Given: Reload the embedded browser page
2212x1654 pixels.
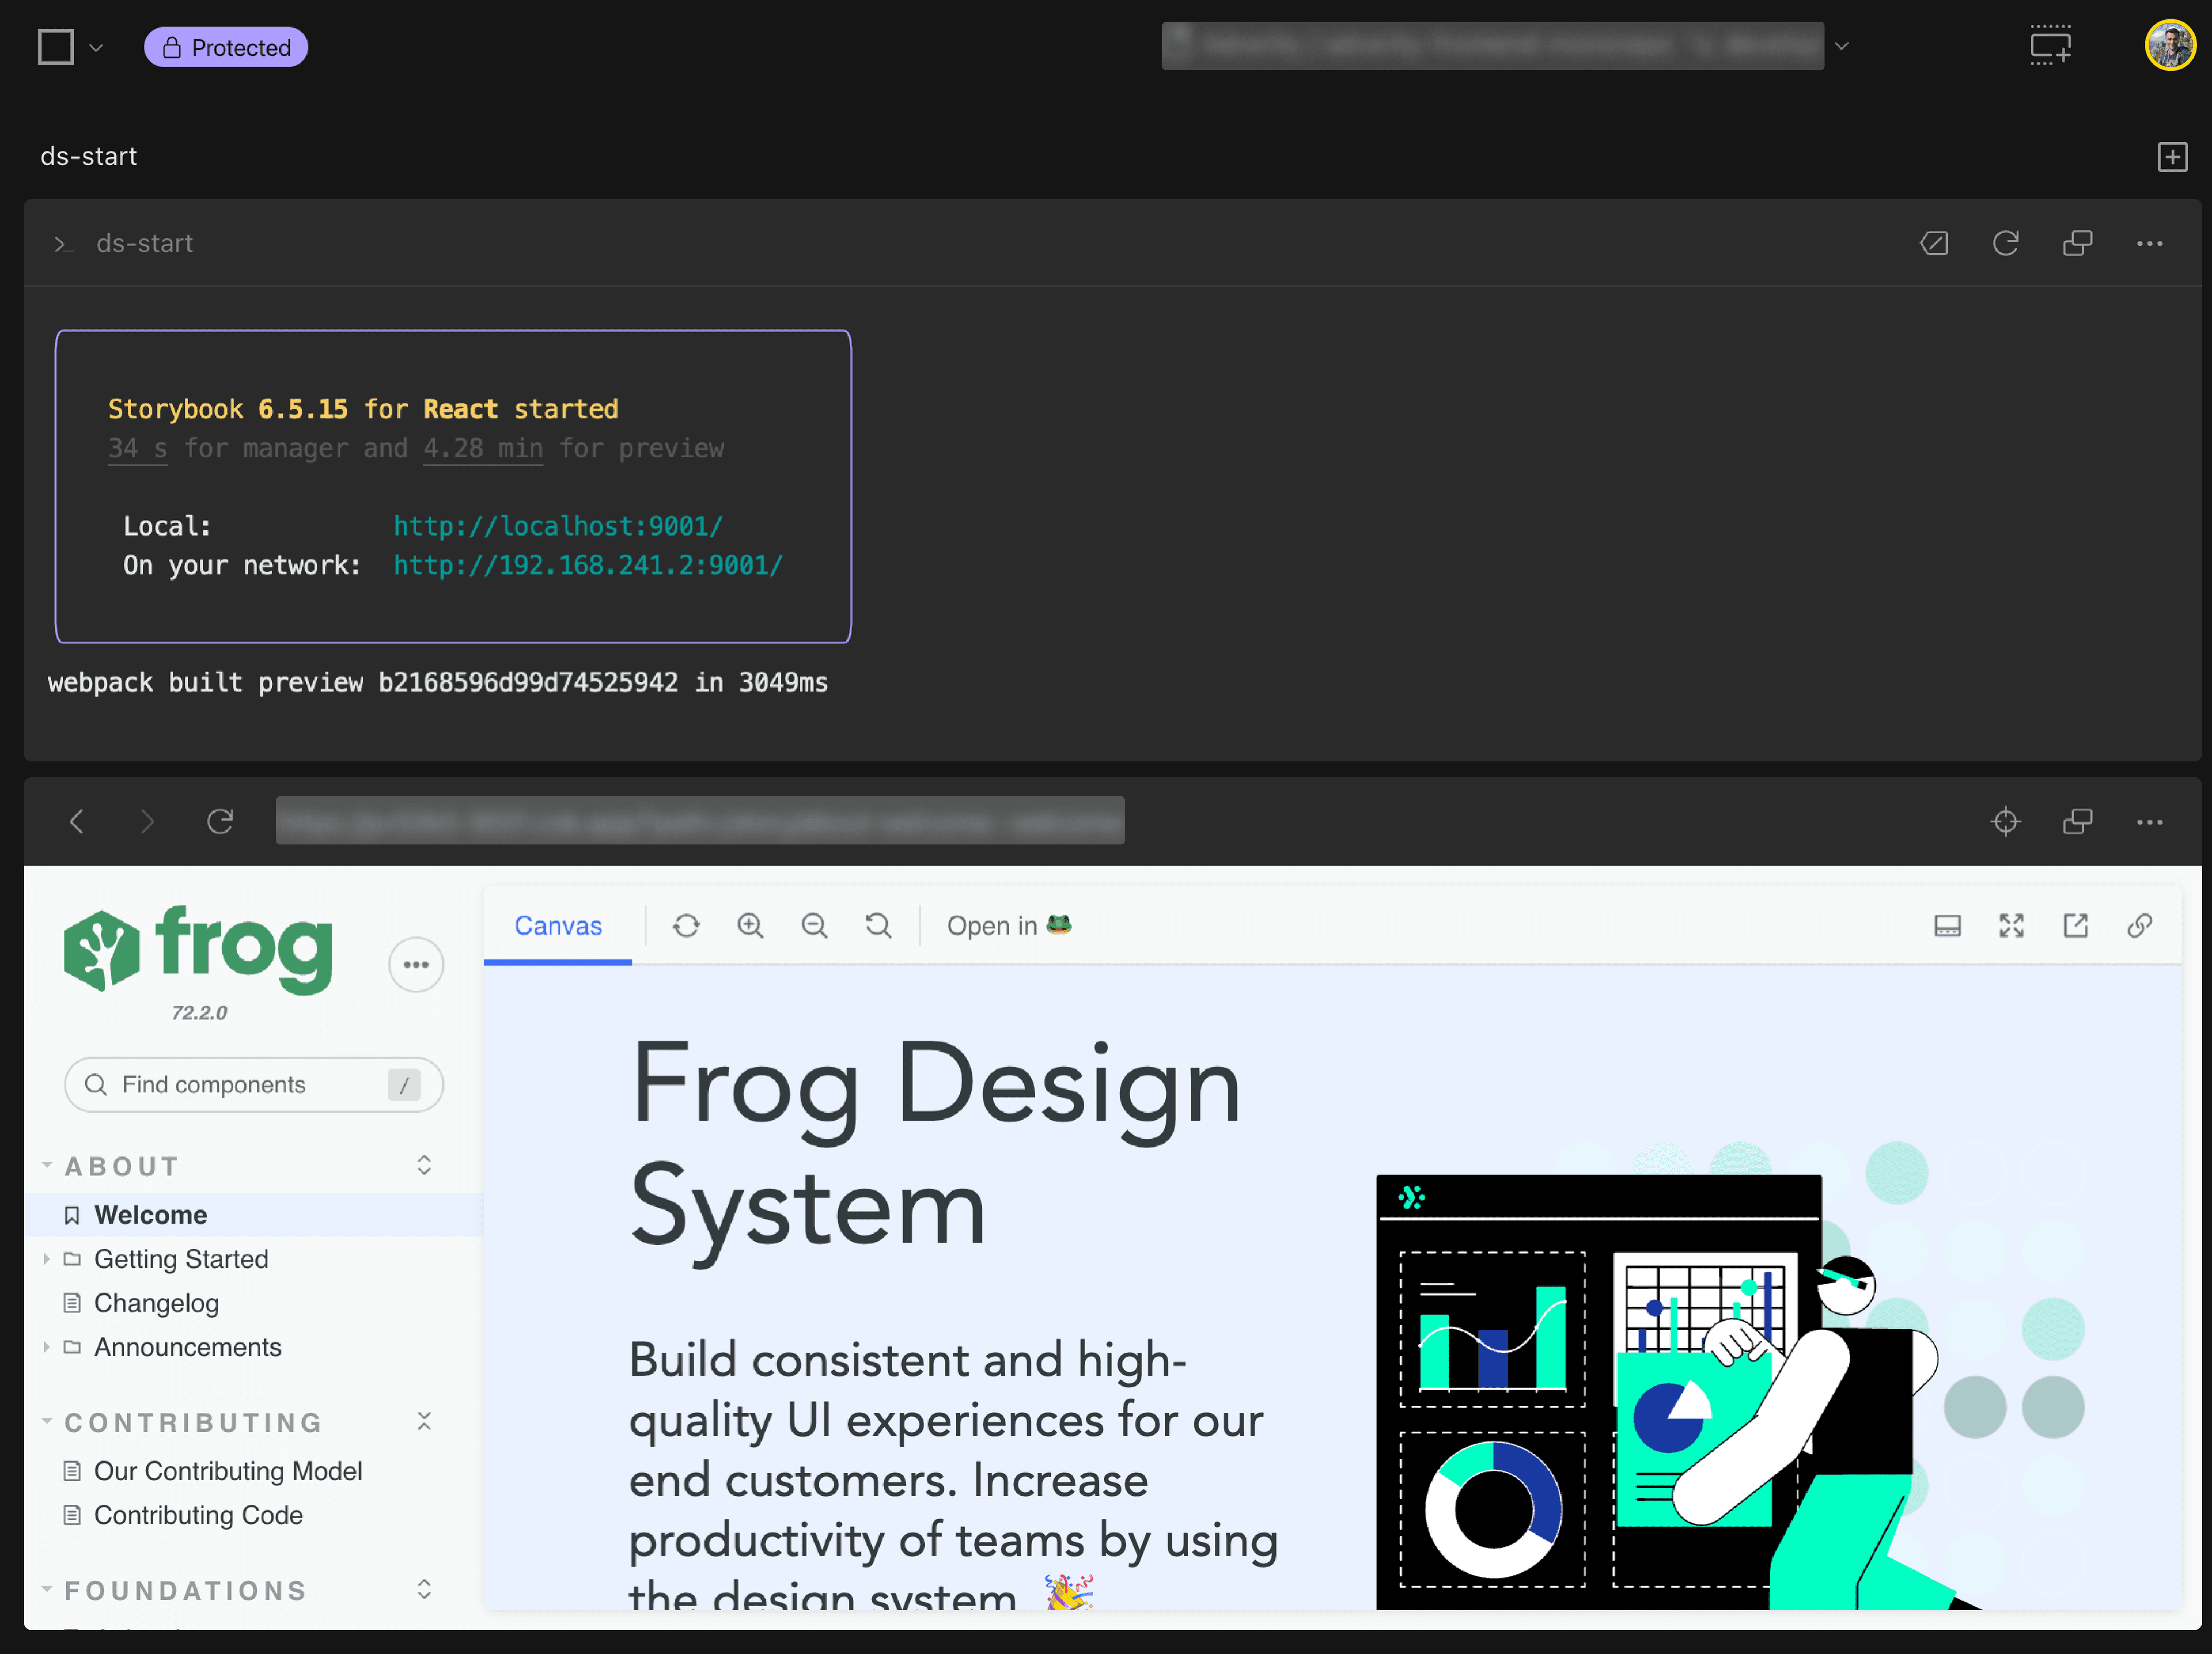Looking at the screenshot, I should click(222, 820).
